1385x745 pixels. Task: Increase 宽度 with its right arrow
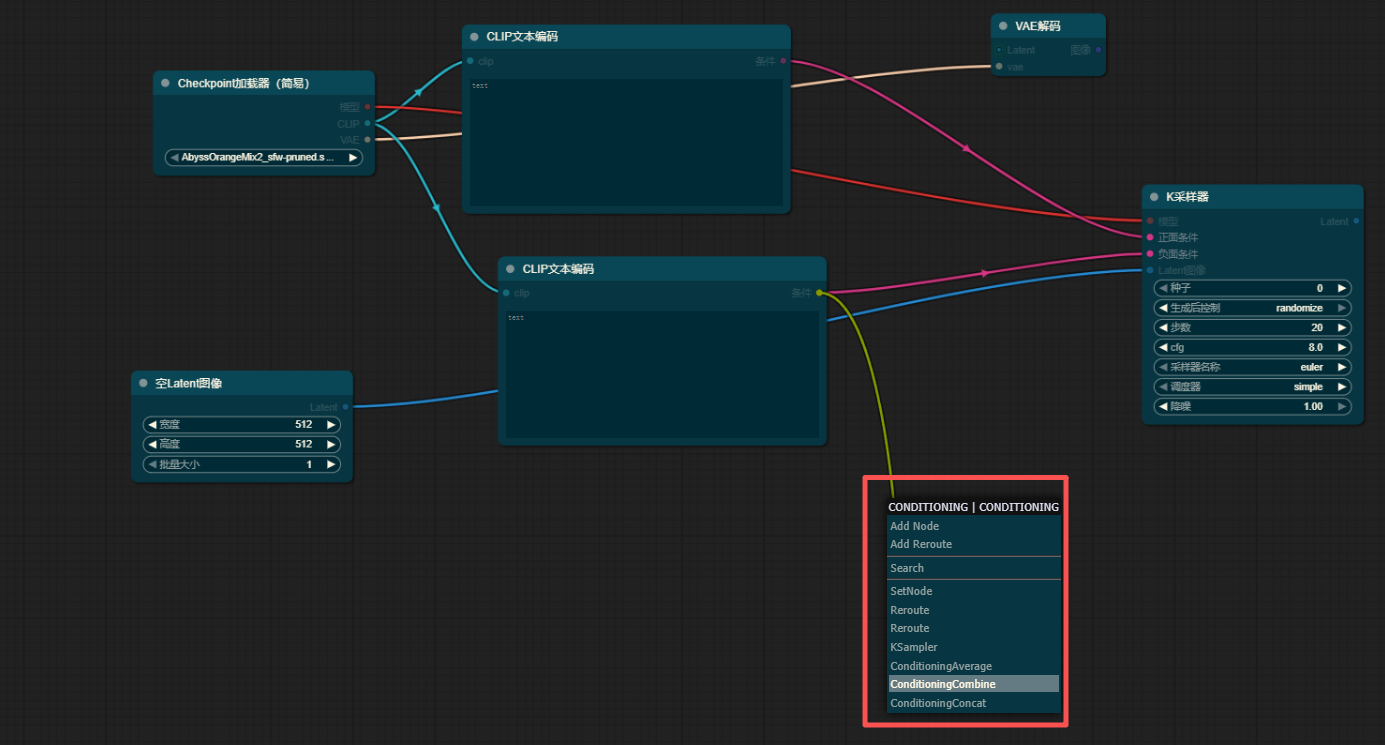pos(330,425)
